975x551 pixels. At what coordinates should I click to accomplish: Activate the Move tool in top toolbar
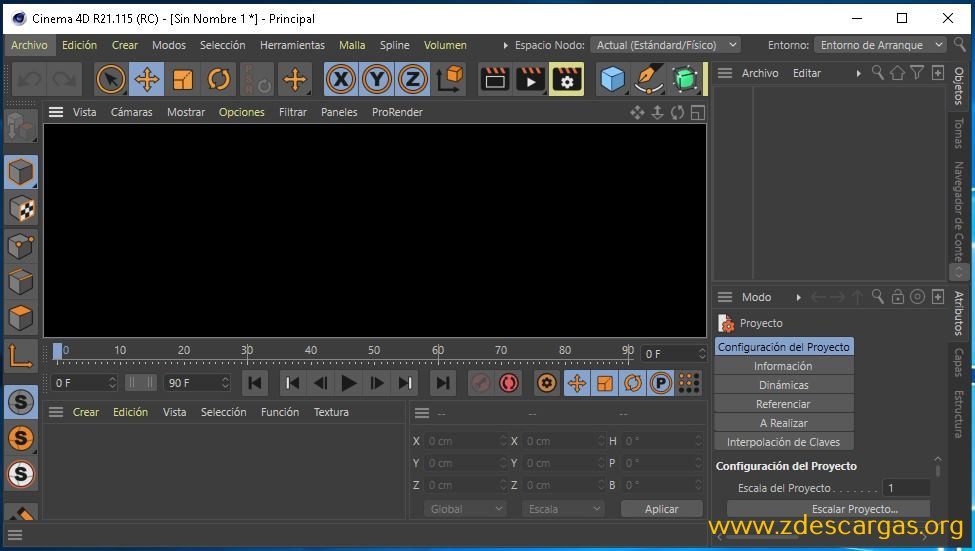click(x=147, y=80)
